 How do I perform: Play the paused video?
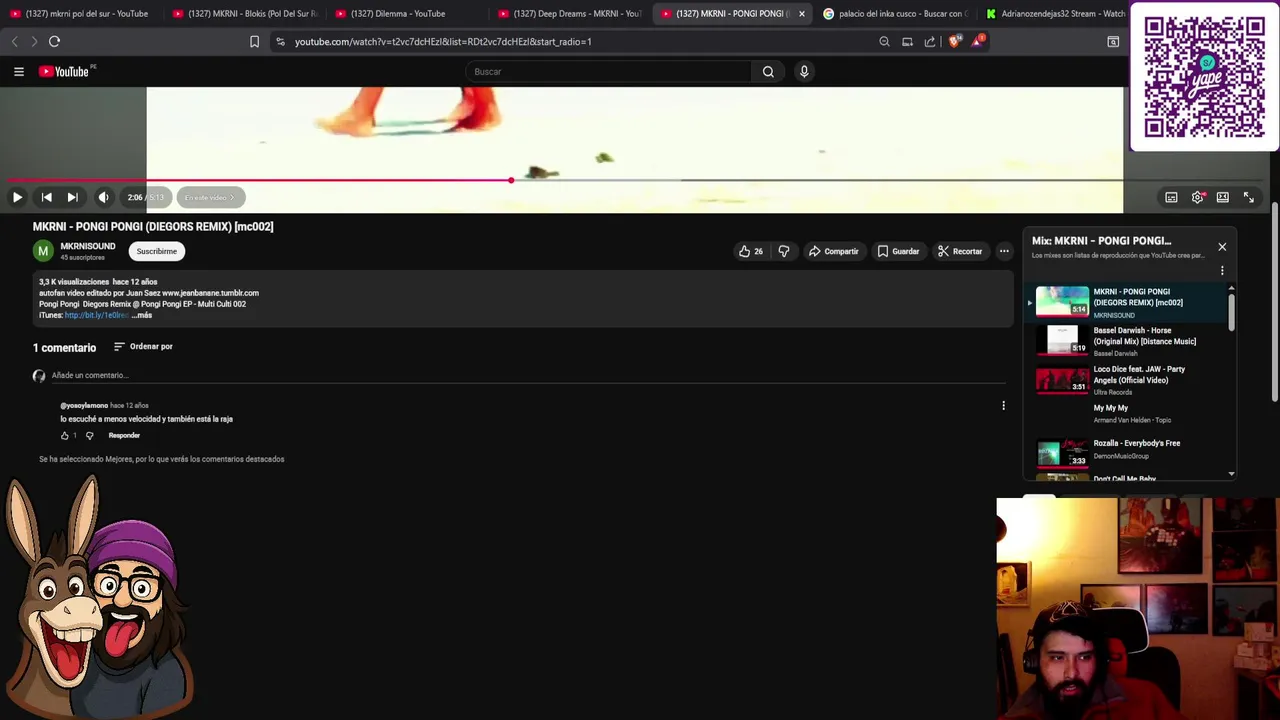coord(17,197)
